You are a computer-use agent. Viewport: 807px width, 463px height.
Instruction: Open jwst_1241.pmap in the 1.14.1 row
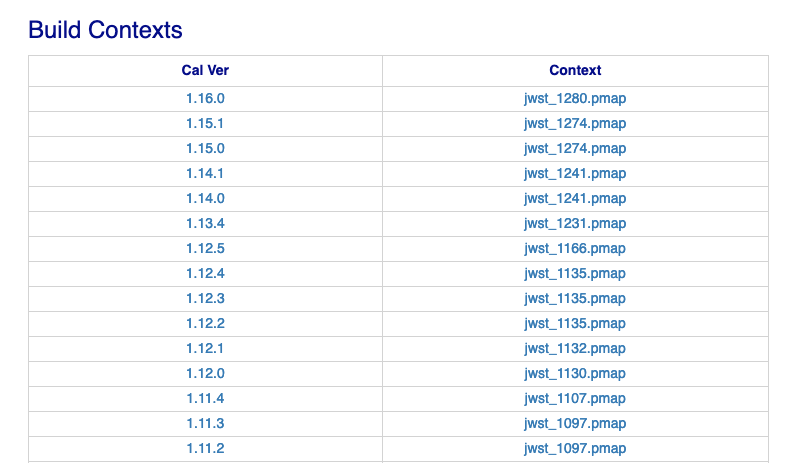click(575, 173)
